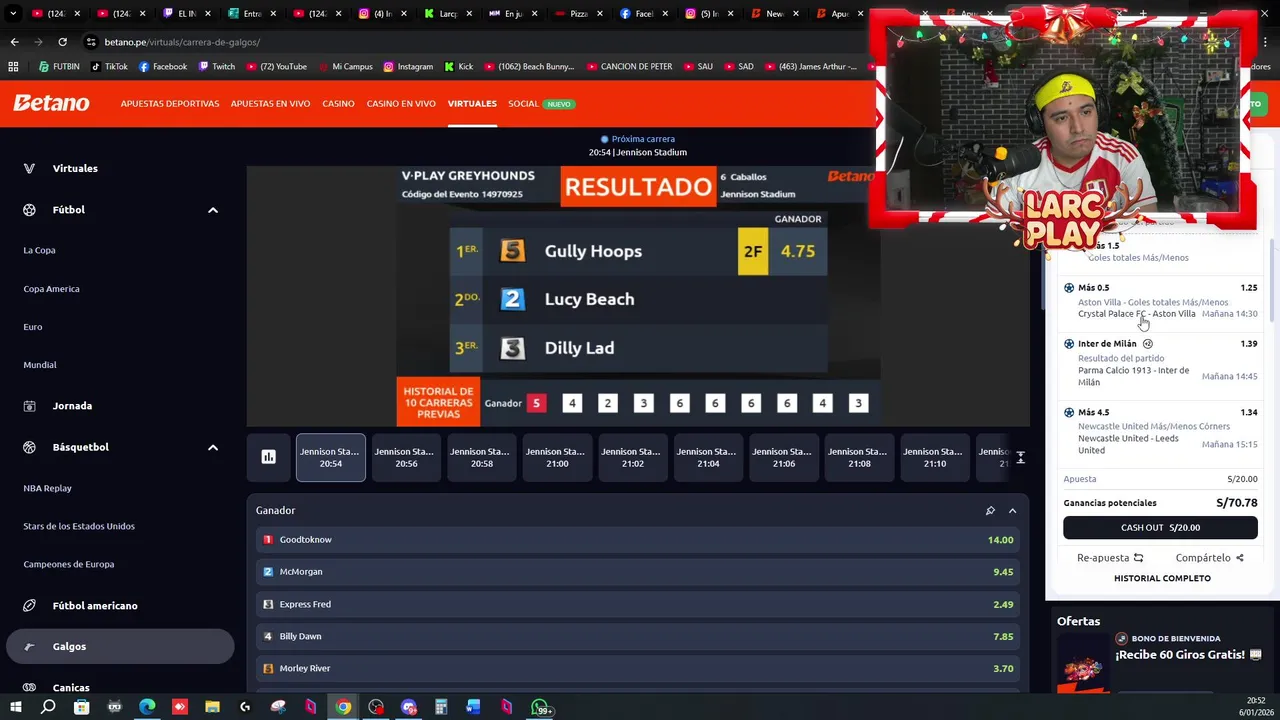The image size is (1280, 720).
Task: Open Copa America in the sidebar
Action: tap(51, 289)
